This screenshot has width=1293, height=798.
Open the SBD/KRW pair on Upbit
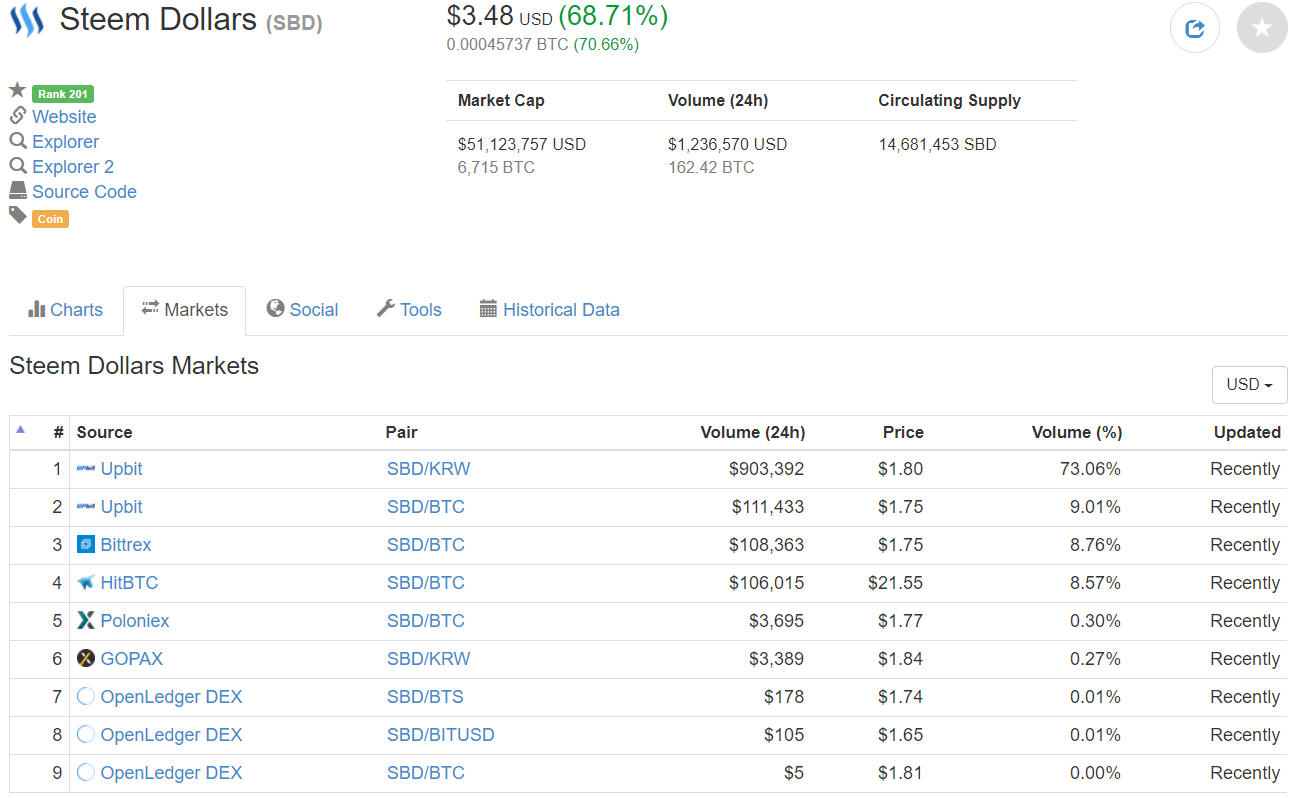(x=428, y=469)
